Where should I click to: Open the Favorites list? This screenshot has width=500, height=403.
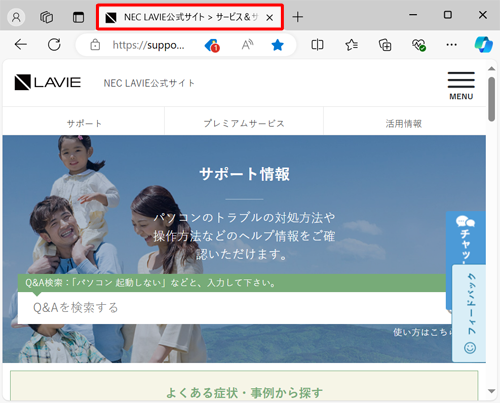351,45
